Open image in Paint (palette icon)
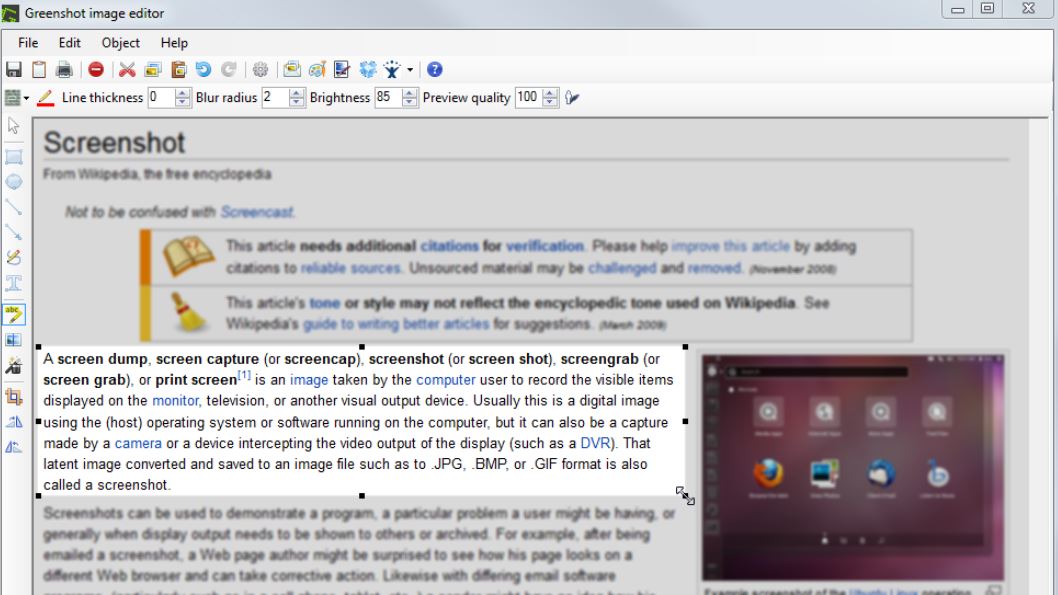The image size is (1058, 595). [317, 69]
